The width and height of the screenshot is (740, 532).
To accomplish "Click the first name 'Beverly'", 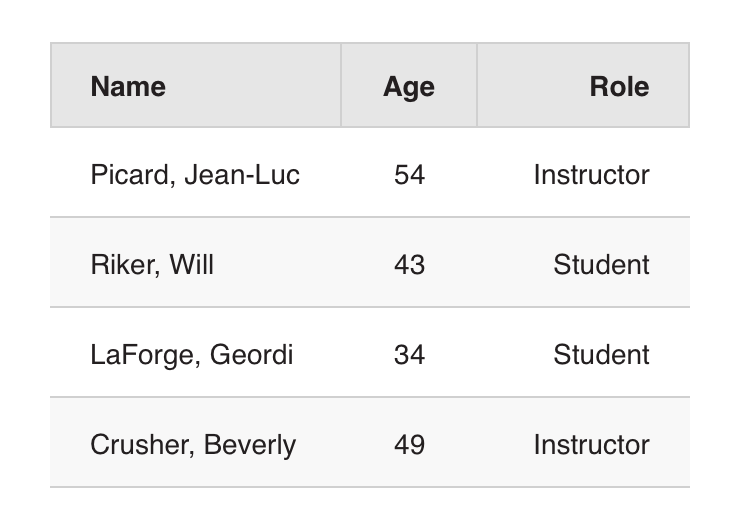I will click(250, 445).
